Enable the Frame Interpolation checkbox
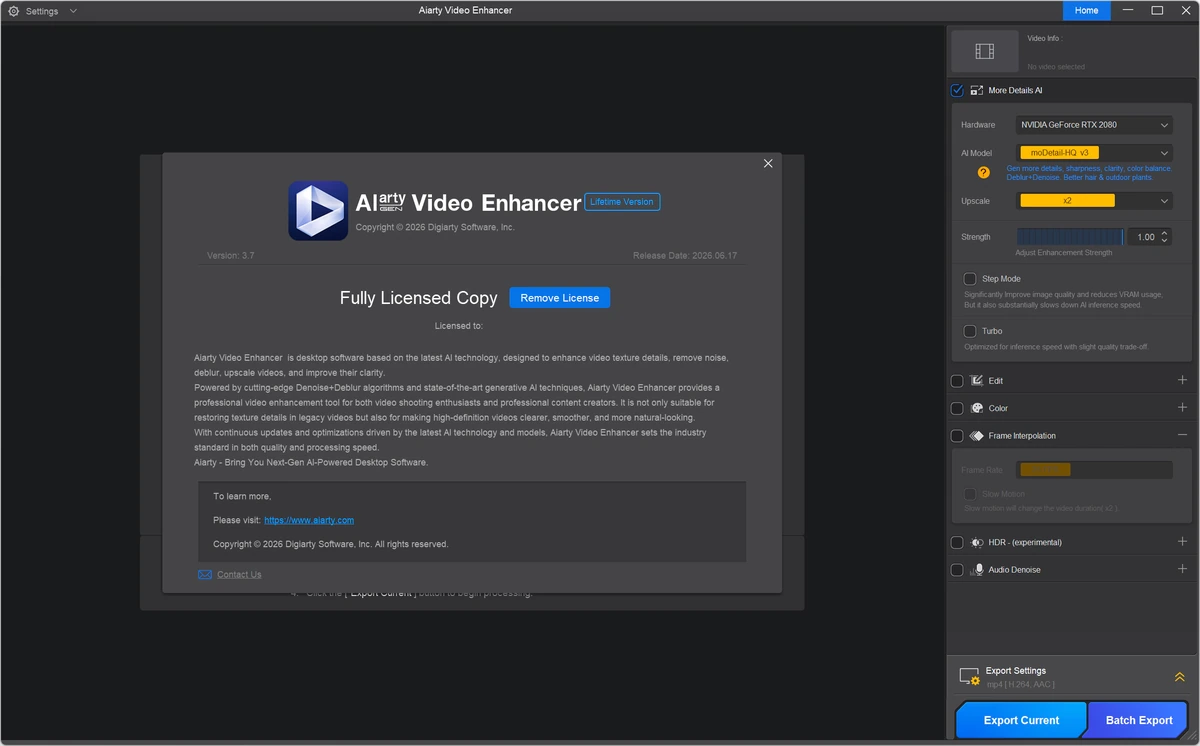Viewport: 1200px width, 746px height. pyautogui.click(x=957, y=436)
